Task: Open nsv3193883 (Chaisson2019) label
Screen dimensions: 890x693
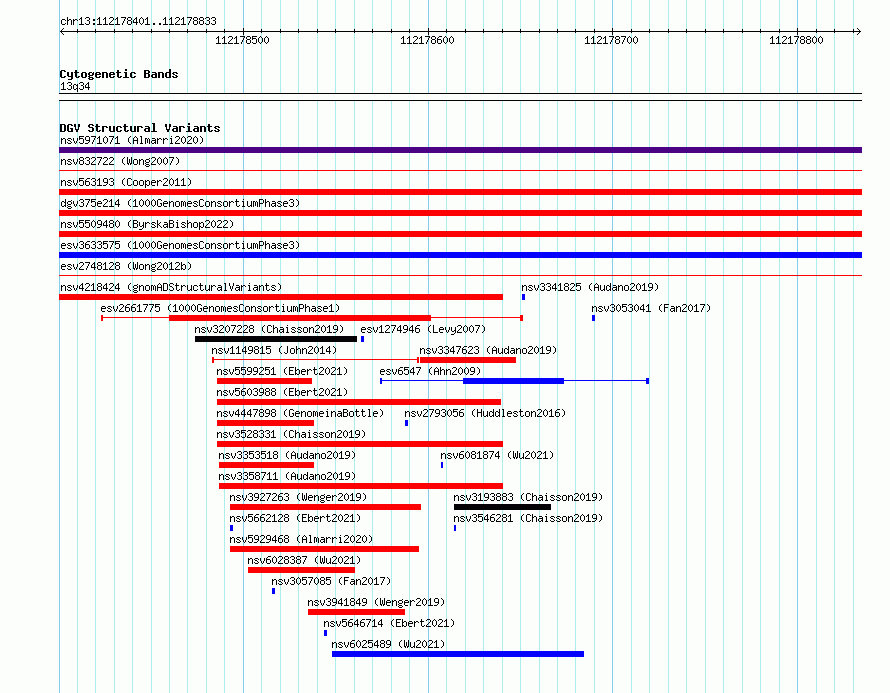Action: [528, 497]
